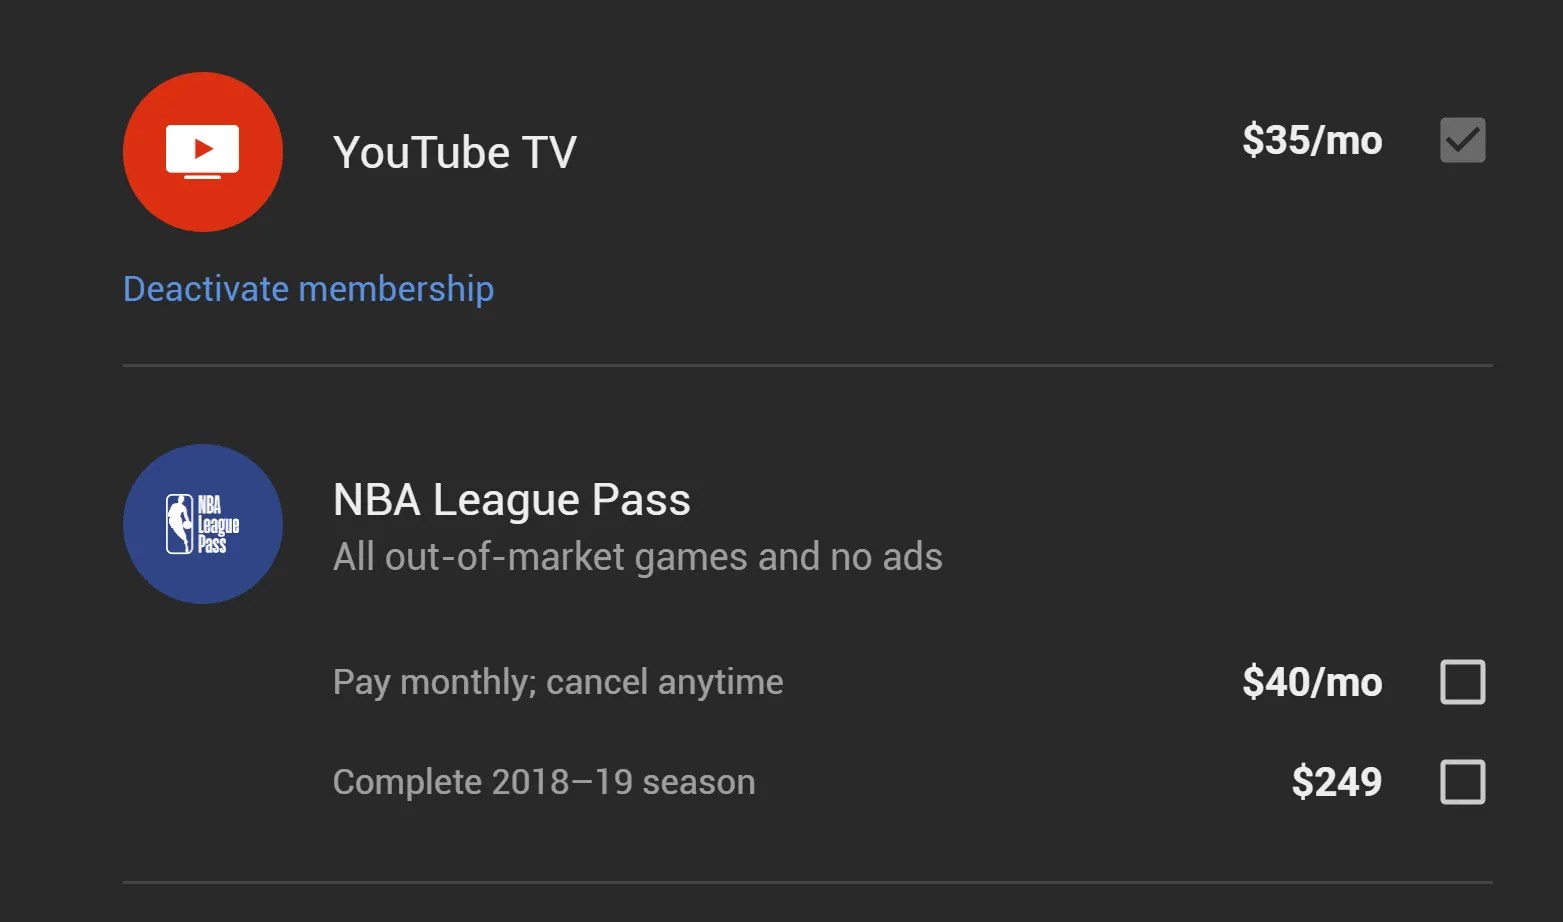The height and width of the screenshot is (922, 1563).
Task: Select the $249 complete season checkbox
Action: (x=1462, y=782)
